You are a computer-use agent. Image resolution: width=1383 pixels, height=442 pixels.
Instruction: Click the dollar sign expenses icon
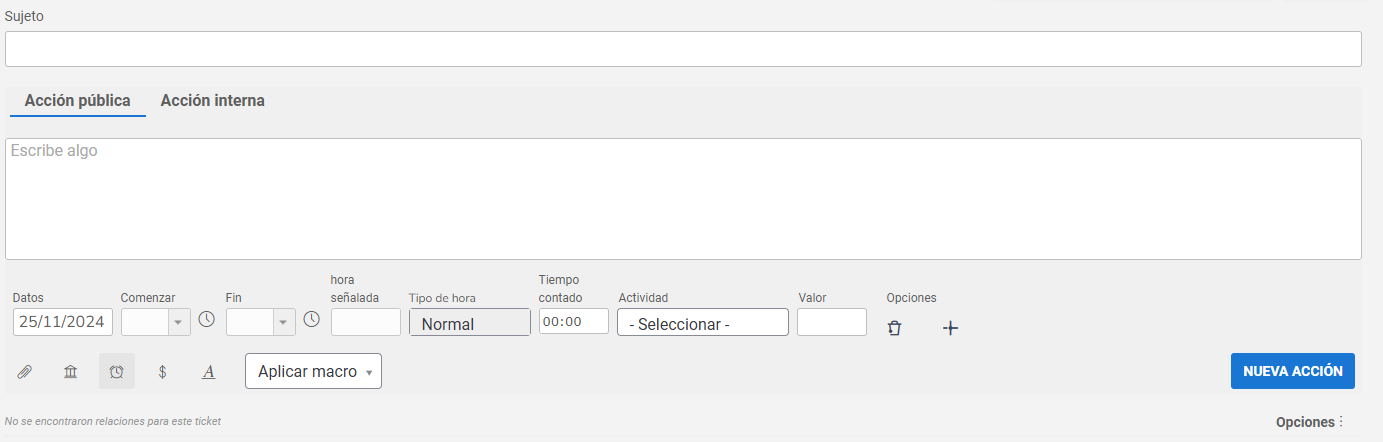click(163, 372)
